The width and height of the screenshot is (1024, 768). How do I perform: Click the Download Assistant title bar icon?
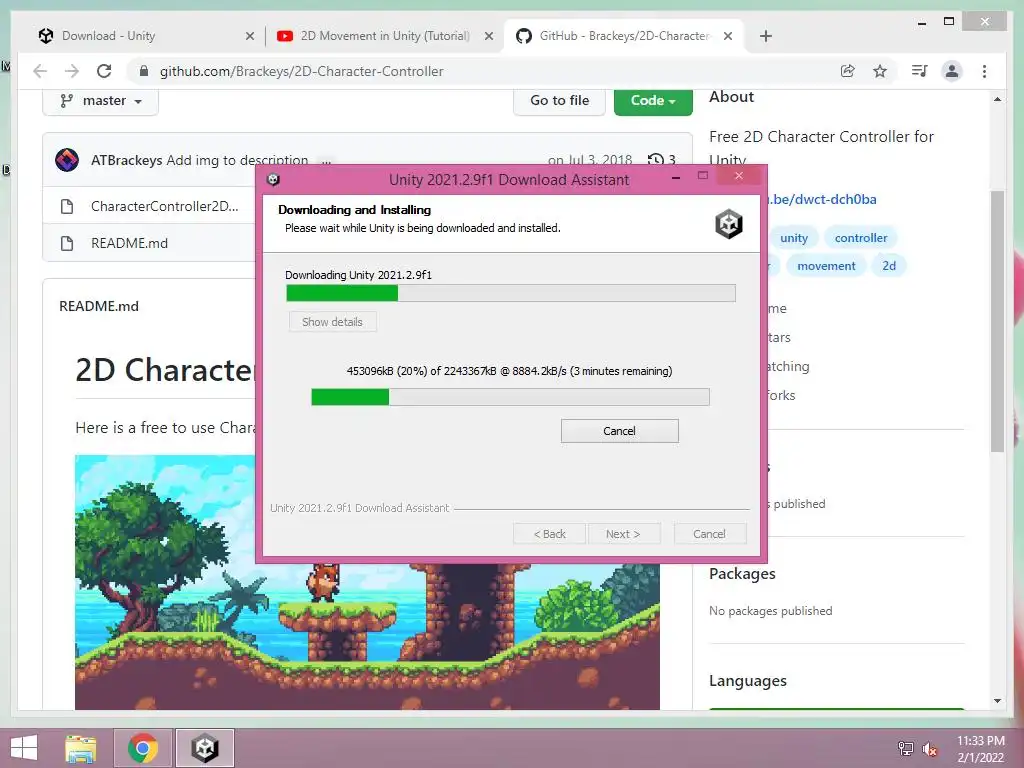tap(273, 180)
